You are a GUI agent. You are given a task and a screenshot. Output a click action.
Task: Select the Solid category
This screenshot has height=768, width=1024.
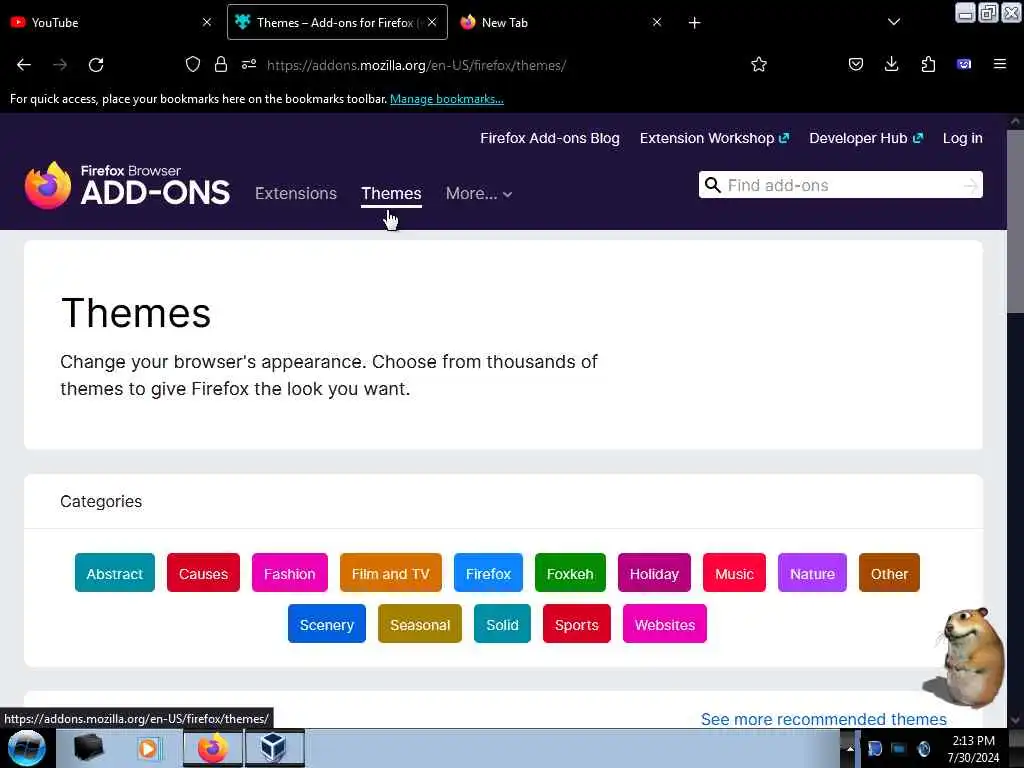tap(502, 624)
